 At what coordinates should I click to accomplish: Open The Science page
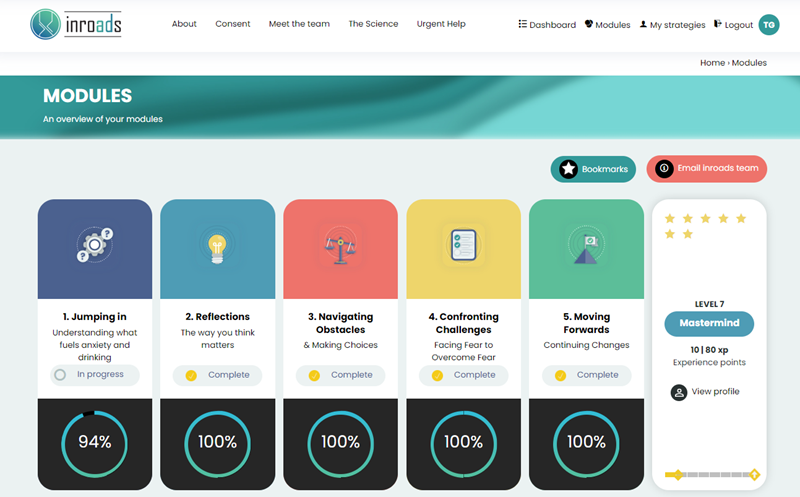[x=373, y=24]
